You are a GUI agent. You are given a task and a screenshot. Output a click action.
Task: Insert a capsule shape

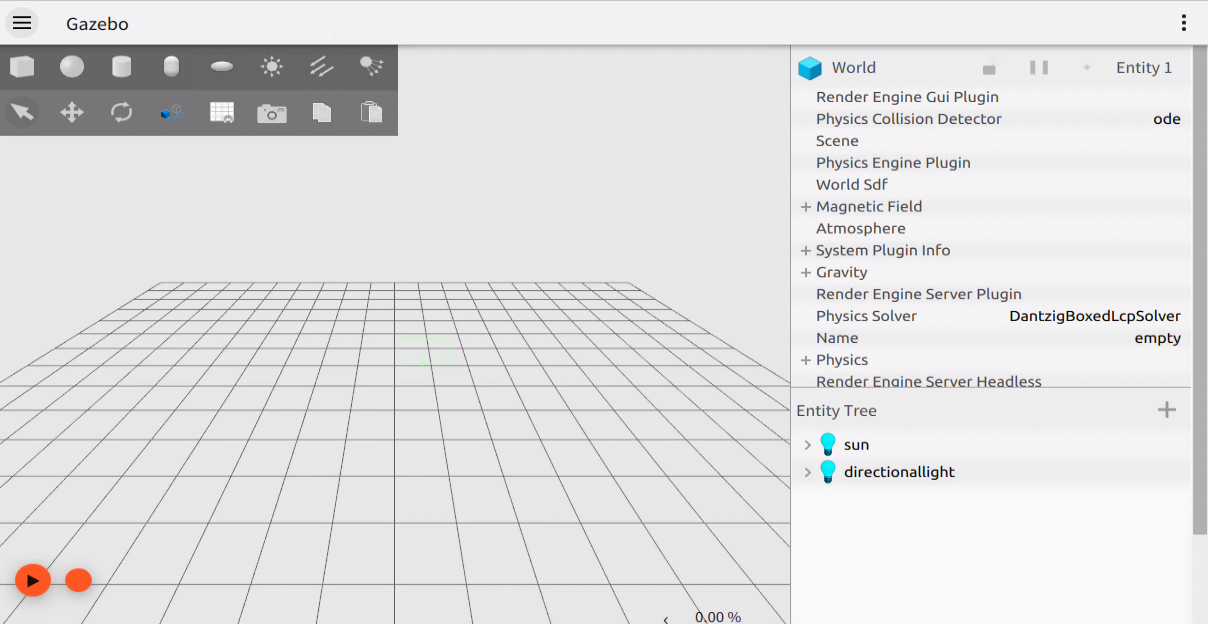coord(172,67)
